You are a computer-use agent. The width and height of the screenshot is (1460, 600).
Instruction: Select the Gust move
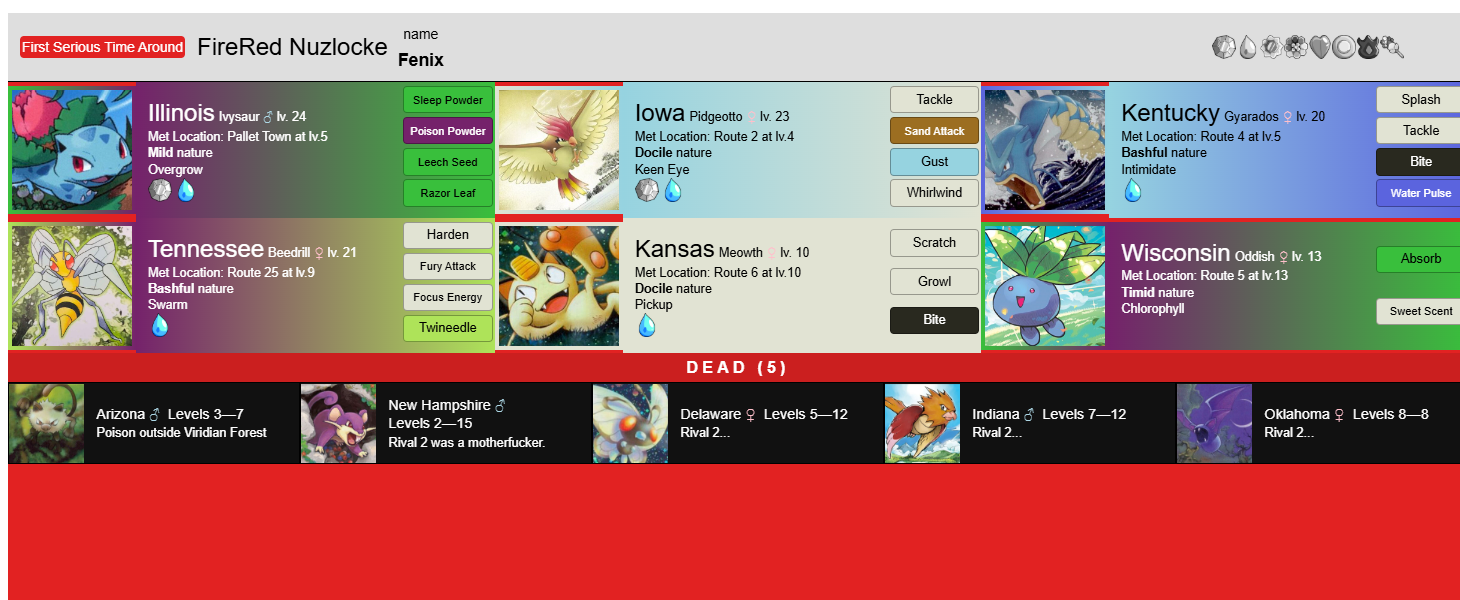click(x=934, y=162)
